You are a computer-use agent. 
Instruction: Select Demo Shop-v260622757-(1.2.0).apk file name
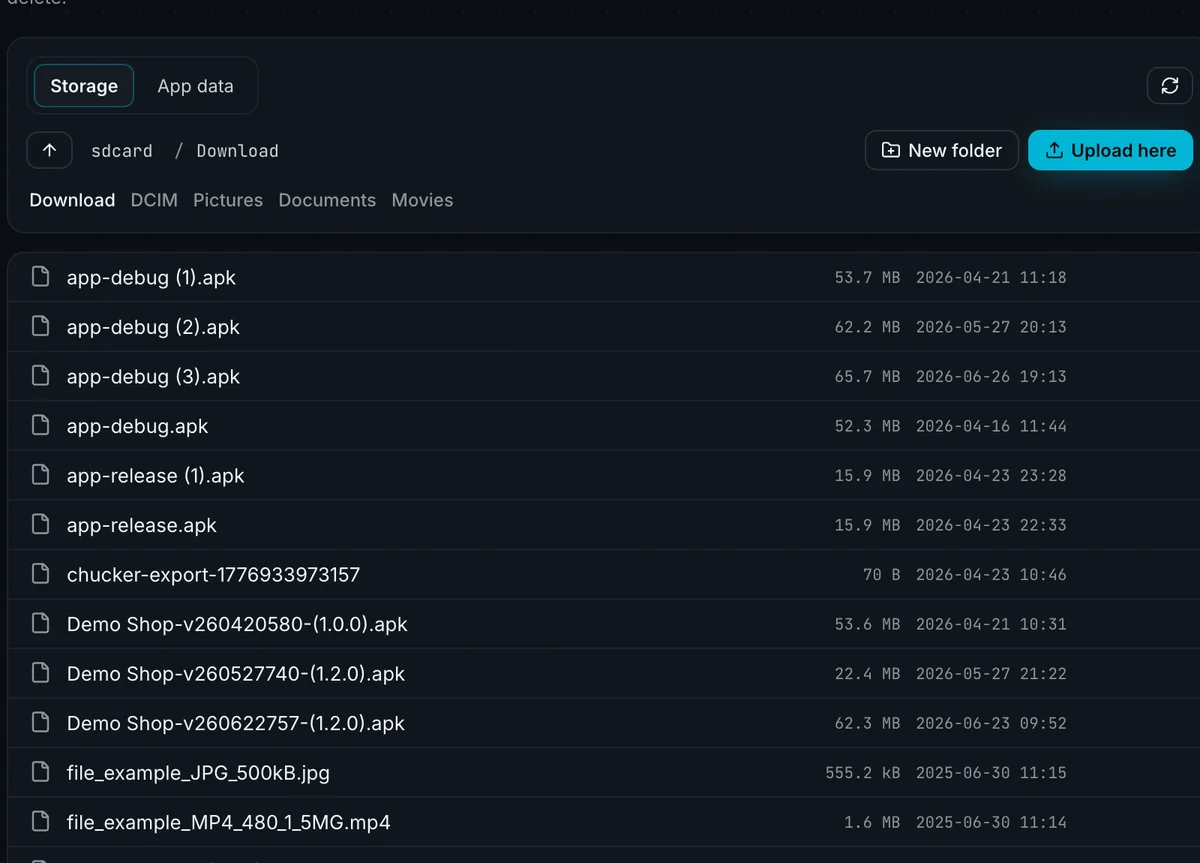(236, 723)
